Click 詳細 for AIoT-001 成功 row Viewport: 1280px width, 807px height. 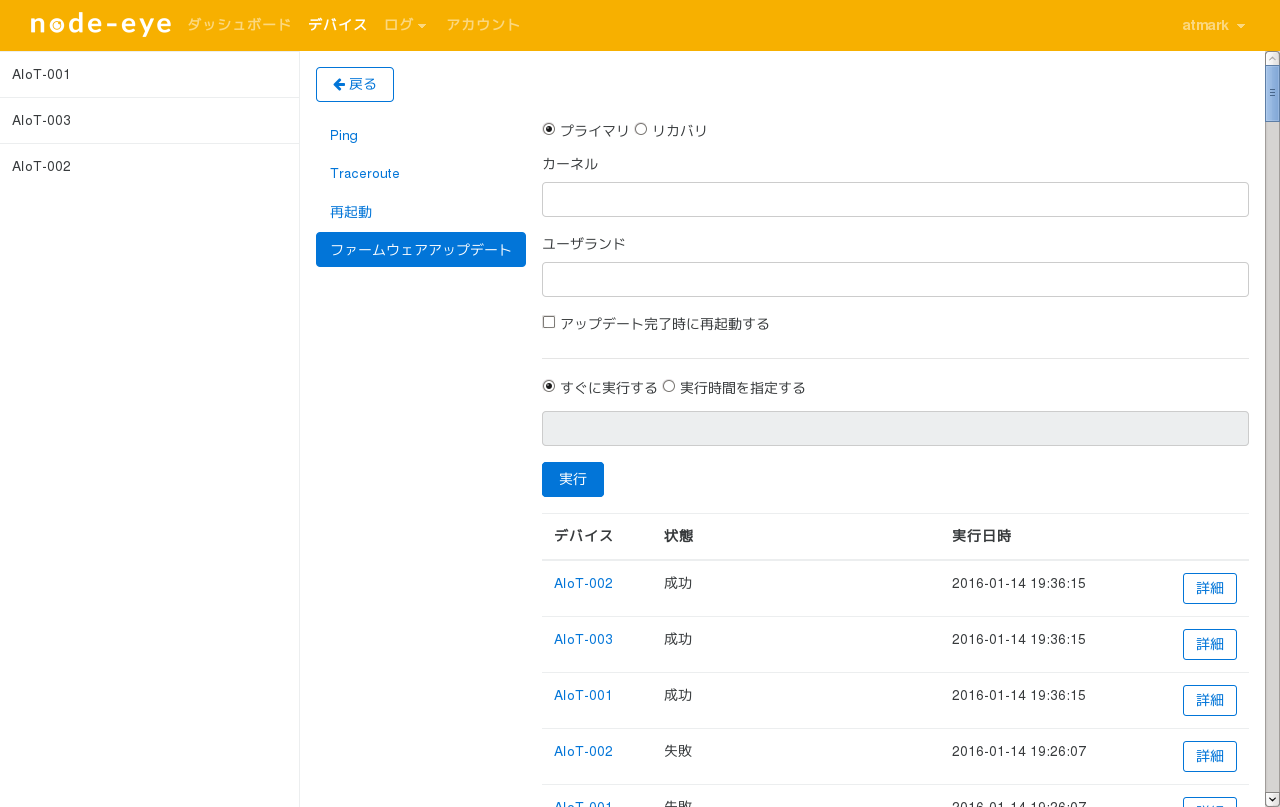[1210, 700]
